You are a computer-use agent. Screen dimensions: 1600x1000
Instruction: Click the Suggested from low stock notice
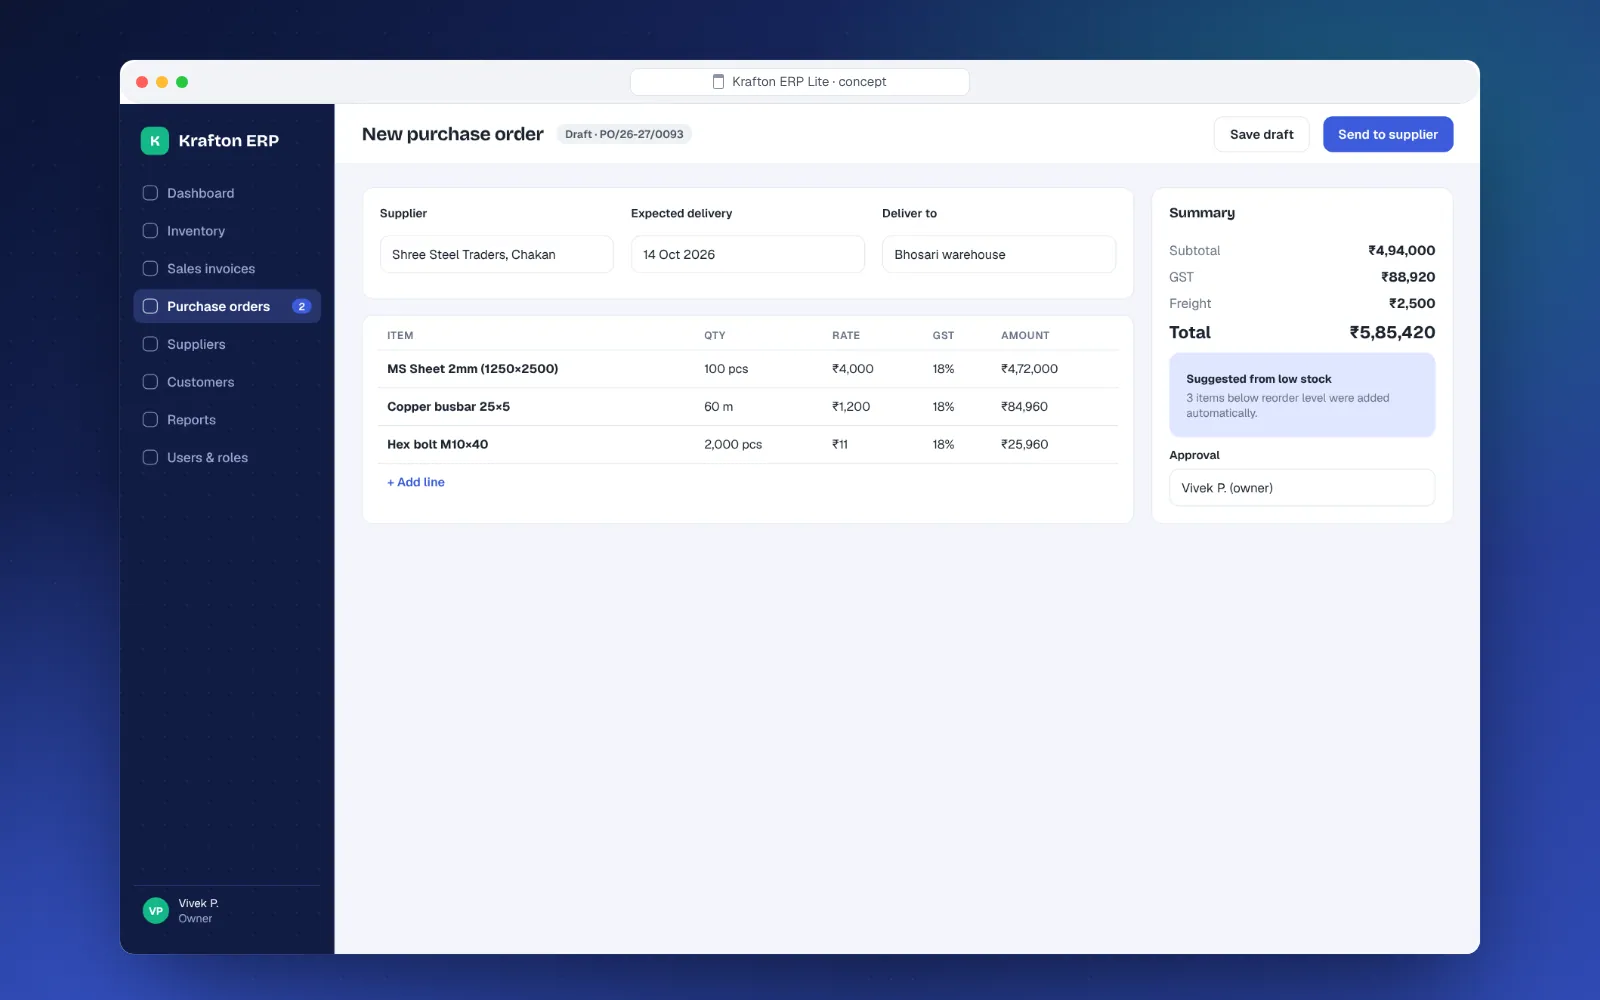[x=1302, y=395]
